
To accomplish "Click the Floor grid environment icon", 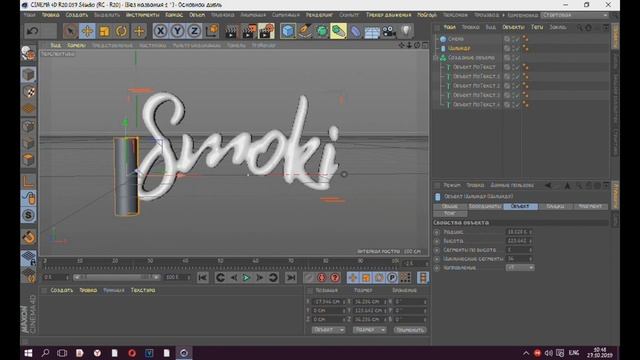I will (372, 32).
